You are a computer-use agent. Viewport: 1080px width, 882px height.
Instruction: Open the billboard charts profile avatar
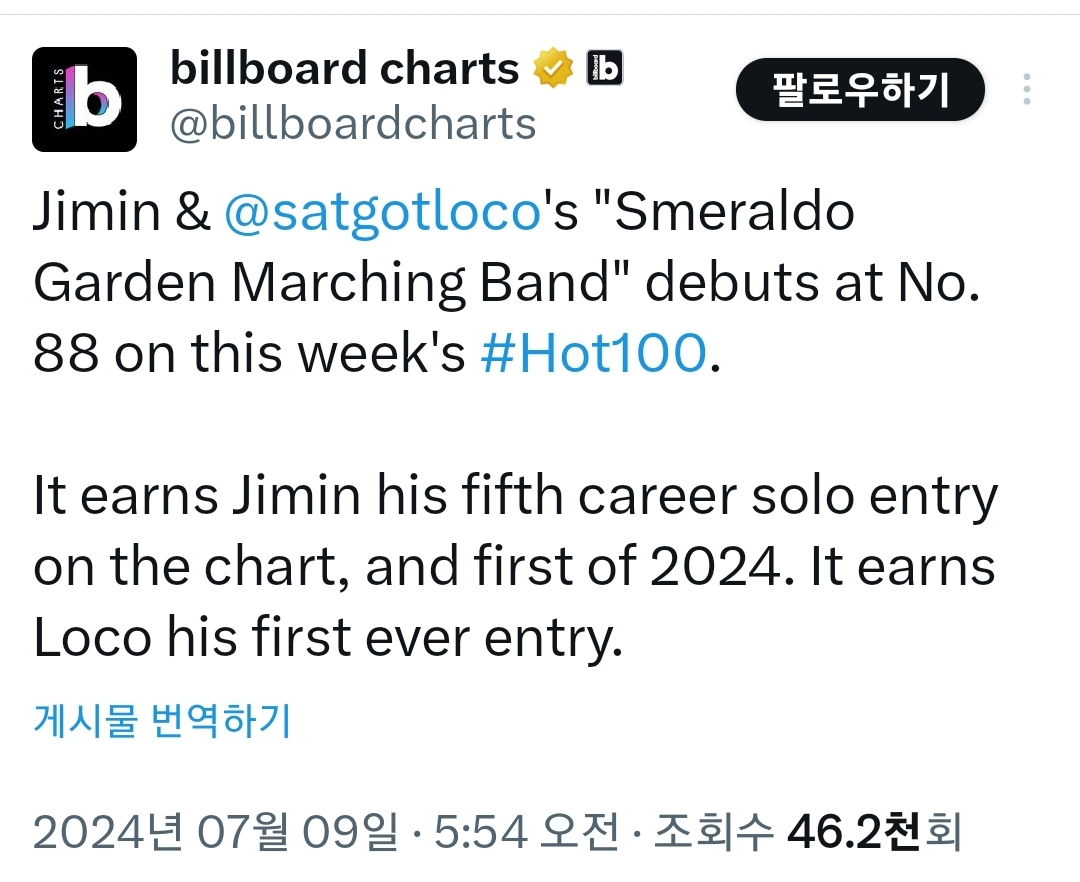coord(84,99)
